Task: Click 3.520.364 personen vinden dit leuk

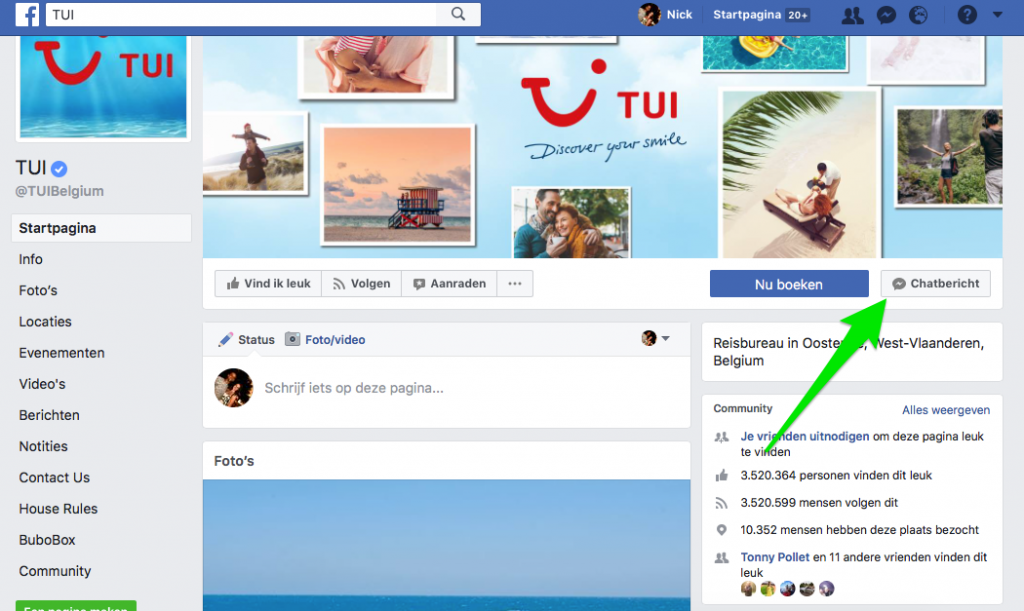Action: (x=836, y=475)
